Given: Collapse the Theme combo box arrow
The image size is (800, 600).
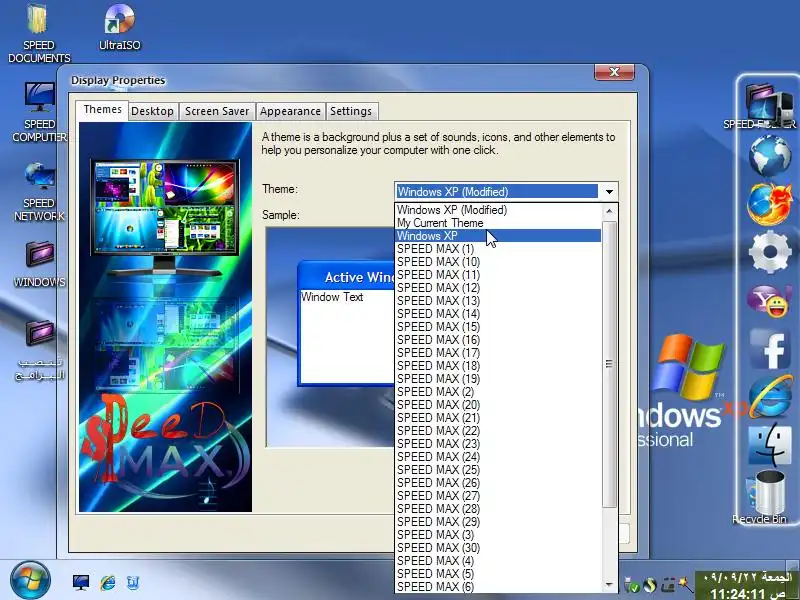Looking at the screenshot, I should [609, 192].
